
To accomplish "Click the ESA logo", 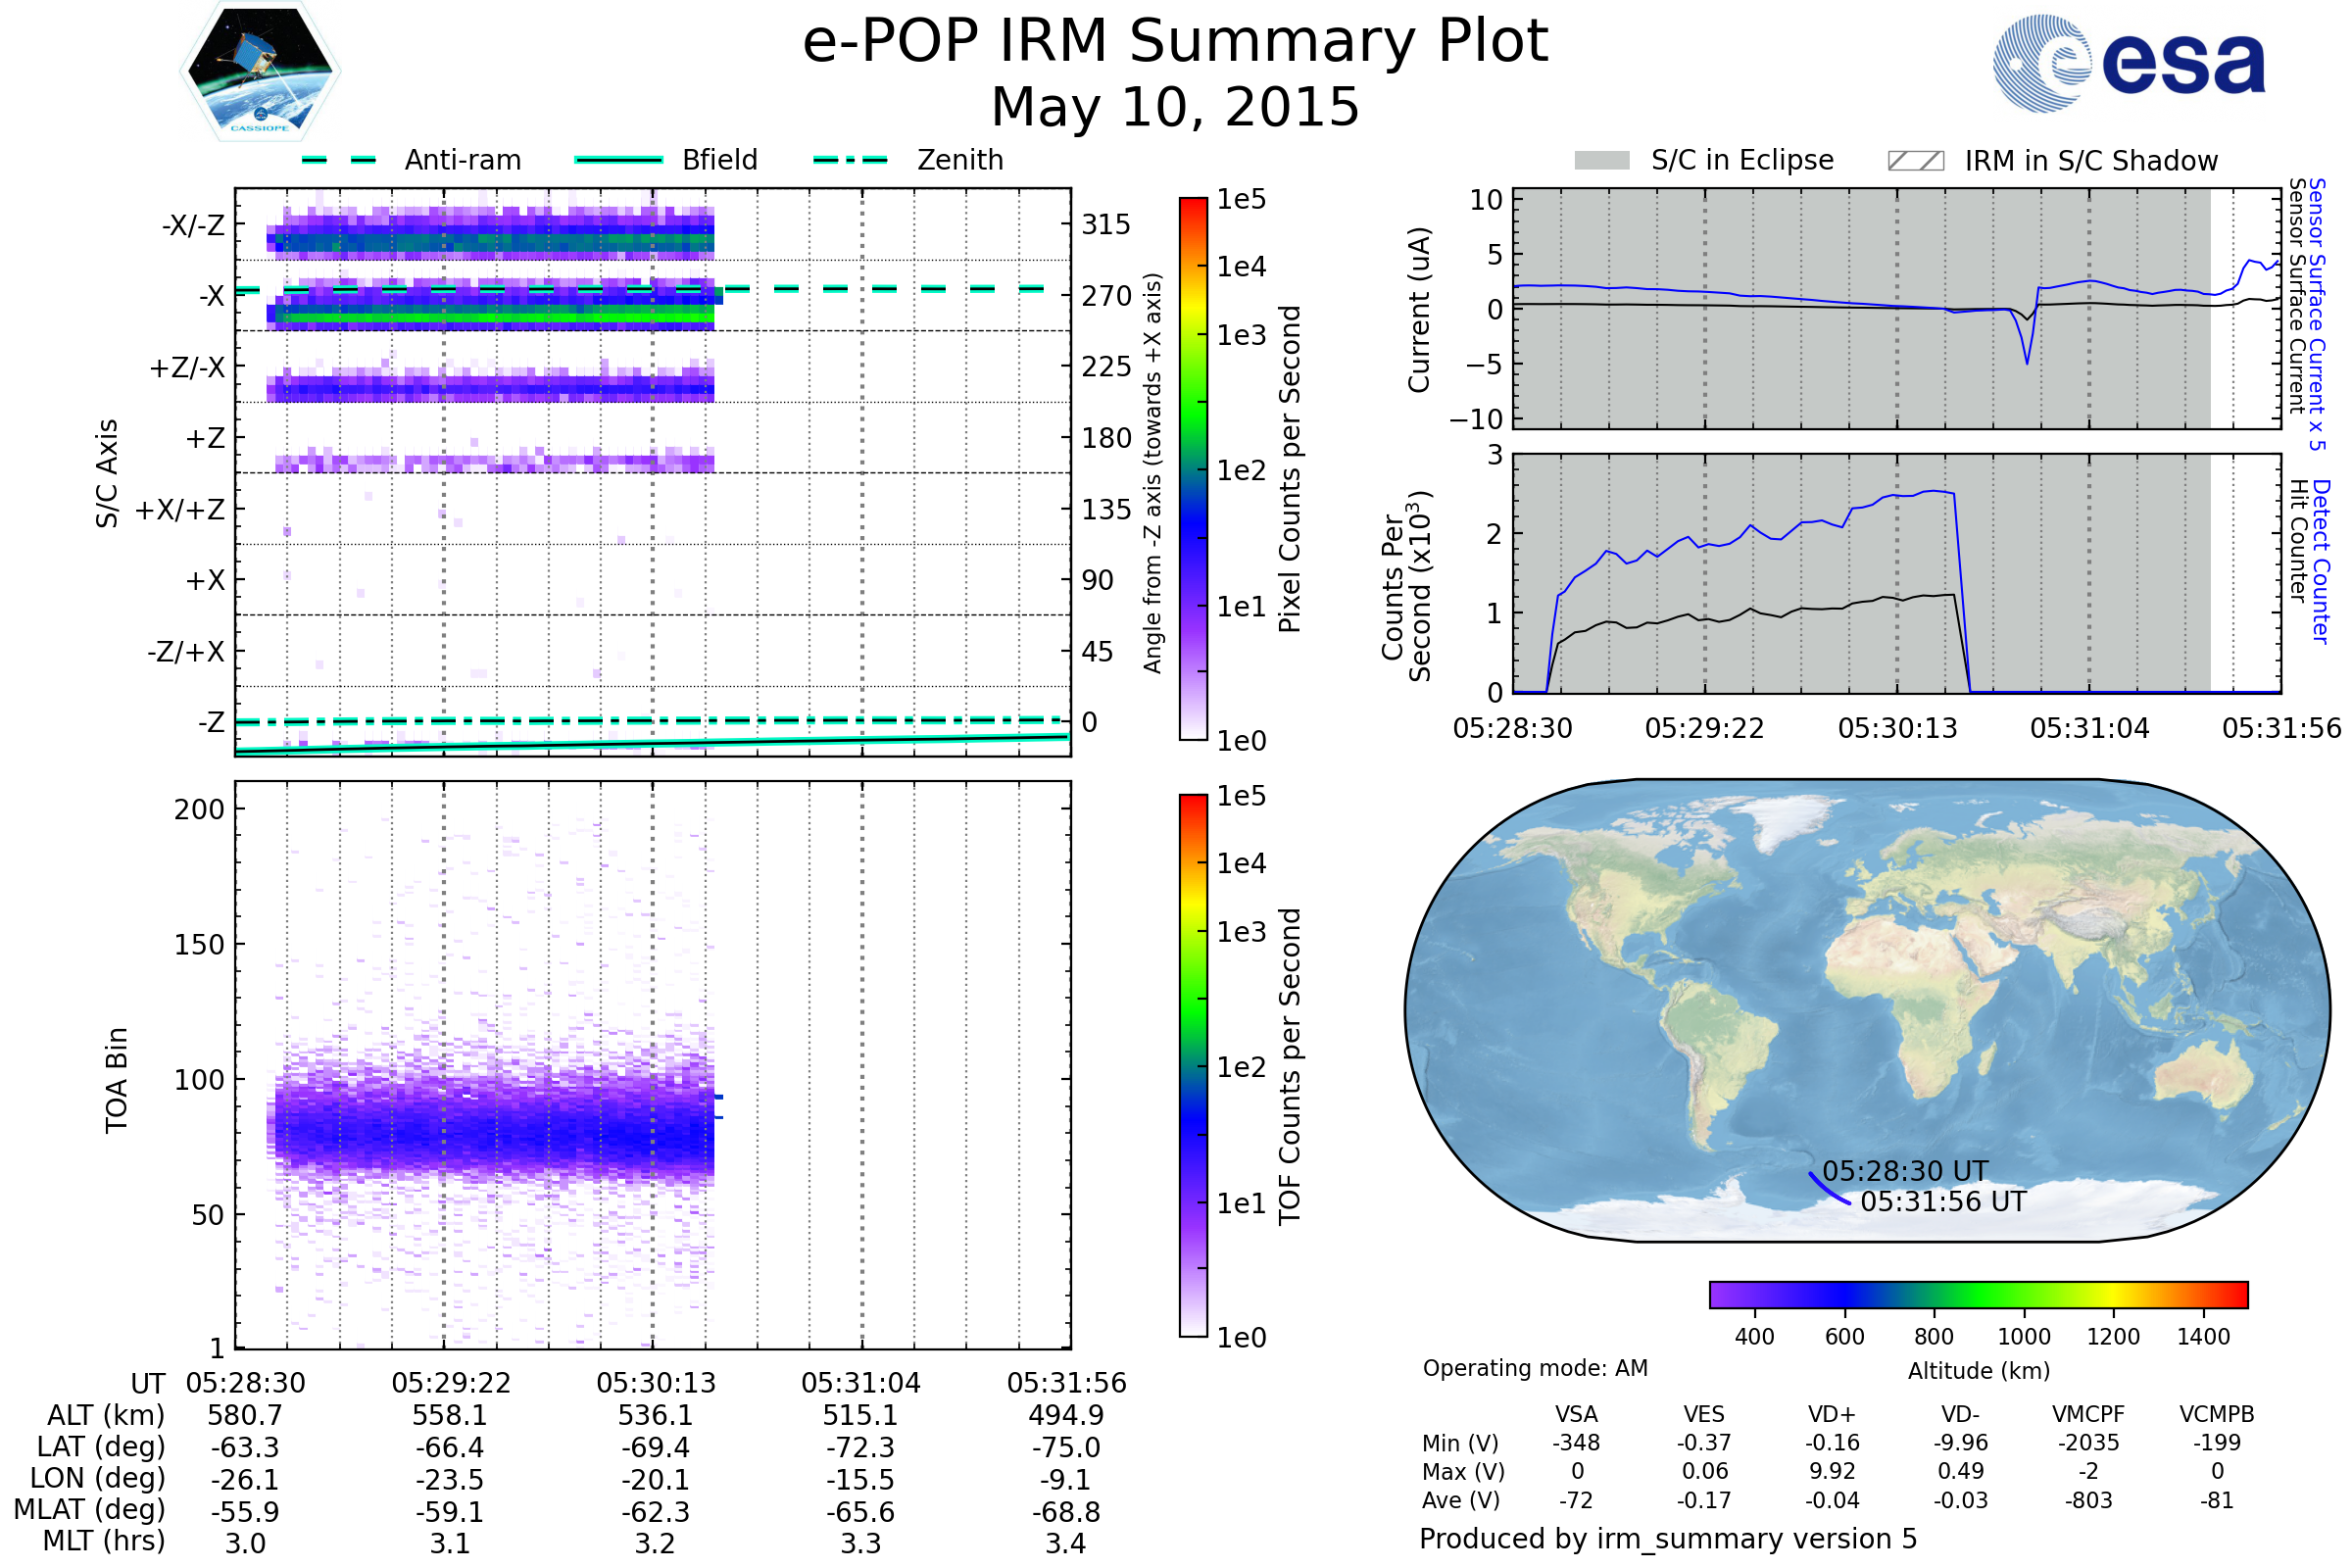I will pyautogui.click(x=2128, y=64).
